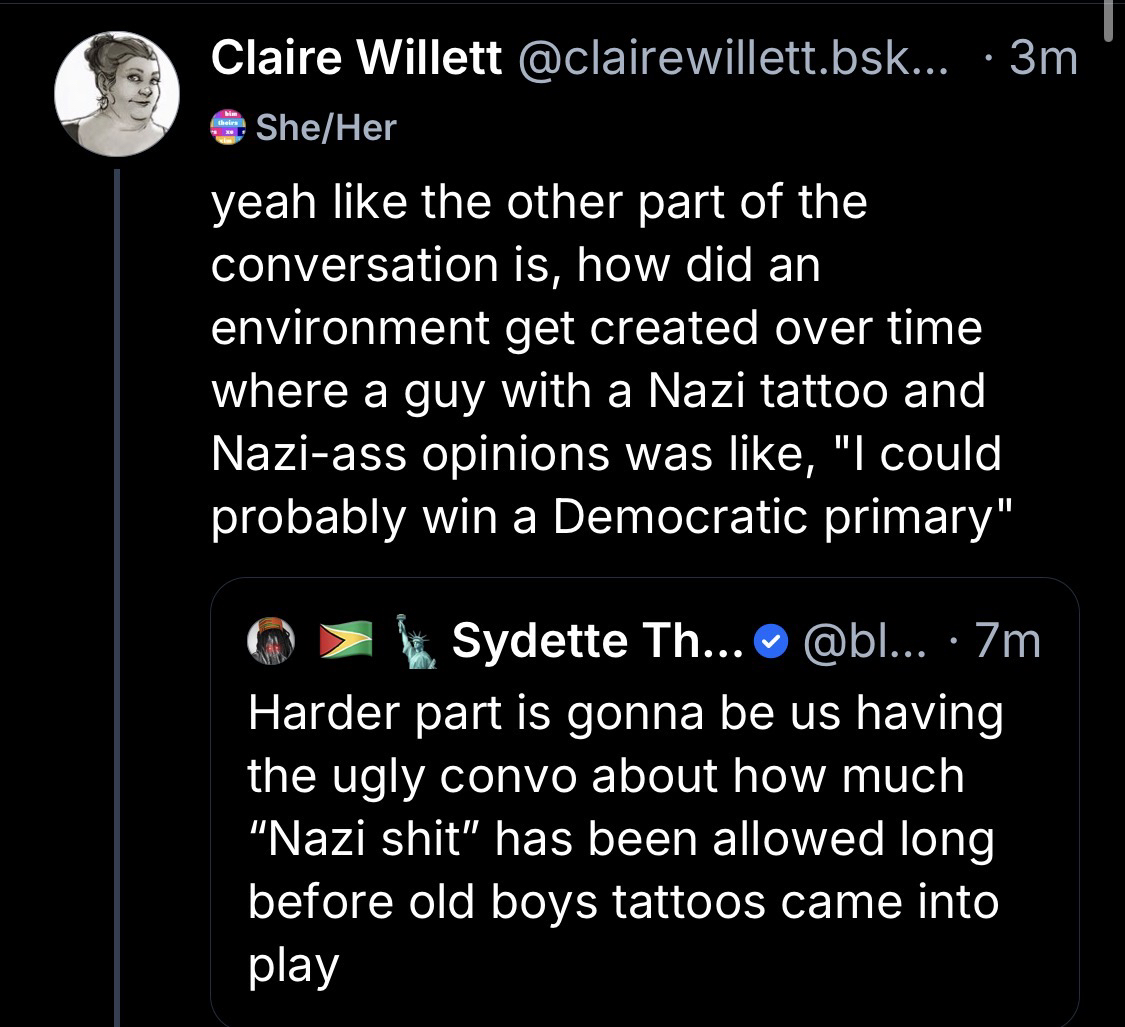The width and height of the screenshot is (1125, 1027).
Task: Click the thread connector line below avatar
Action: 118,600
